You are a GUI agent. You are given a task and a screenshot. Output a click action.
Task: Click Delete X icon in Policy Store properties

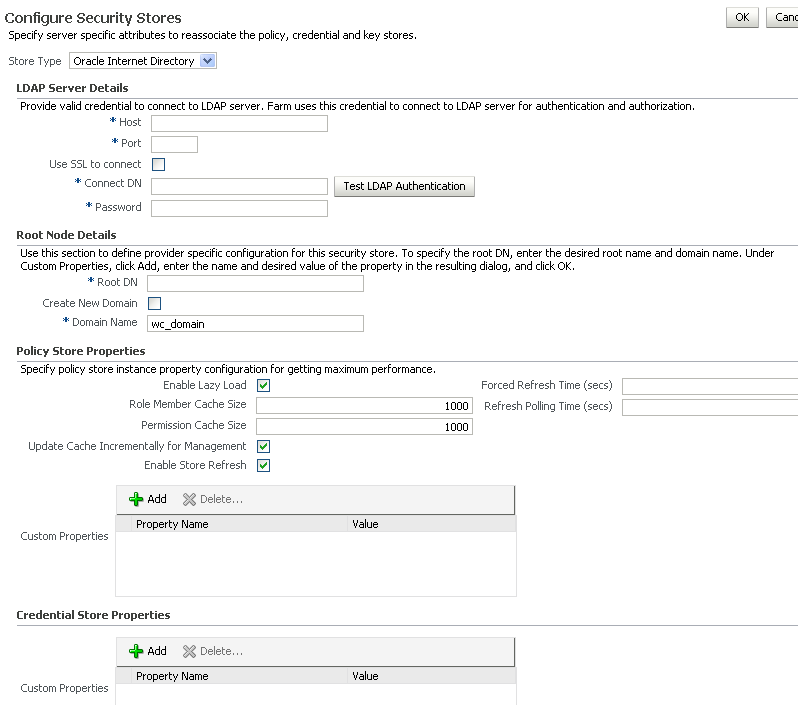pos(189,499)
